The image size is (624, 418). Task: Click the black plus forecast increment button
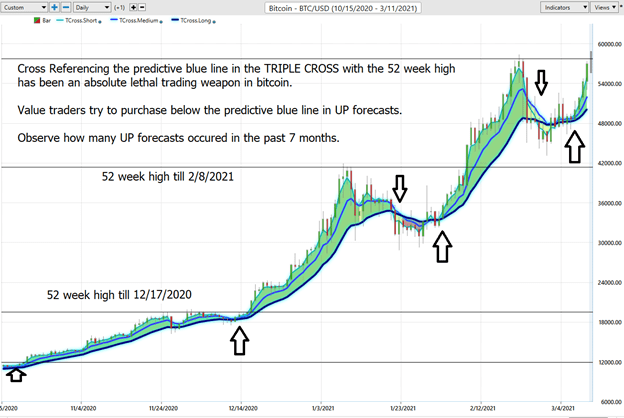pos(133,8)
